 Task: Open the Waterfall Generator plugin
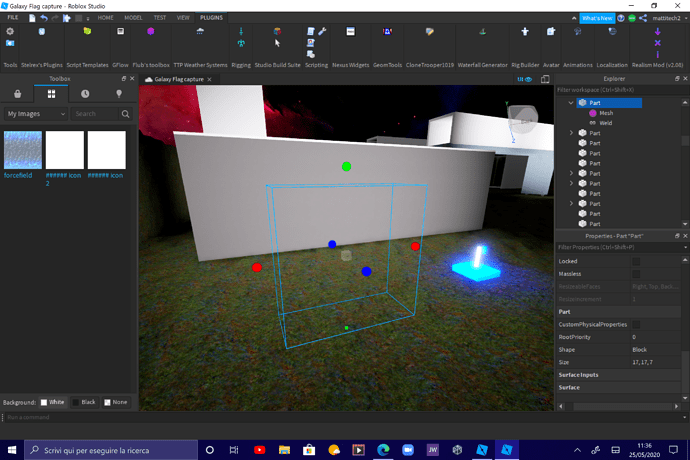482,31
